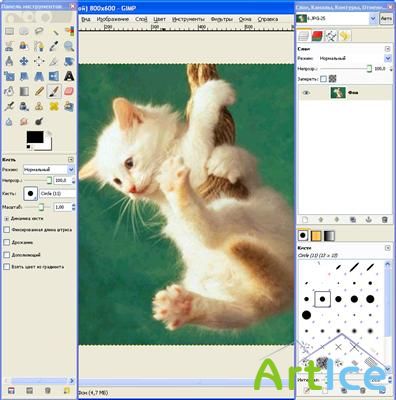Screen dimensions: 396x400
Task: Select the Clone stamp tool
Action: coord(39,106)
